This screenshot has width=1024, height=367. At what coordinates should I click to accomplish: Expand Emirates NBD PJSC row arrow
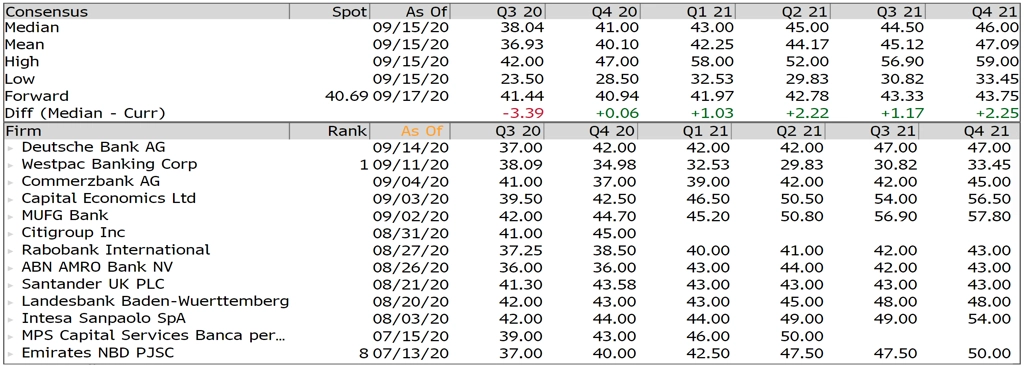click(10, 354)
